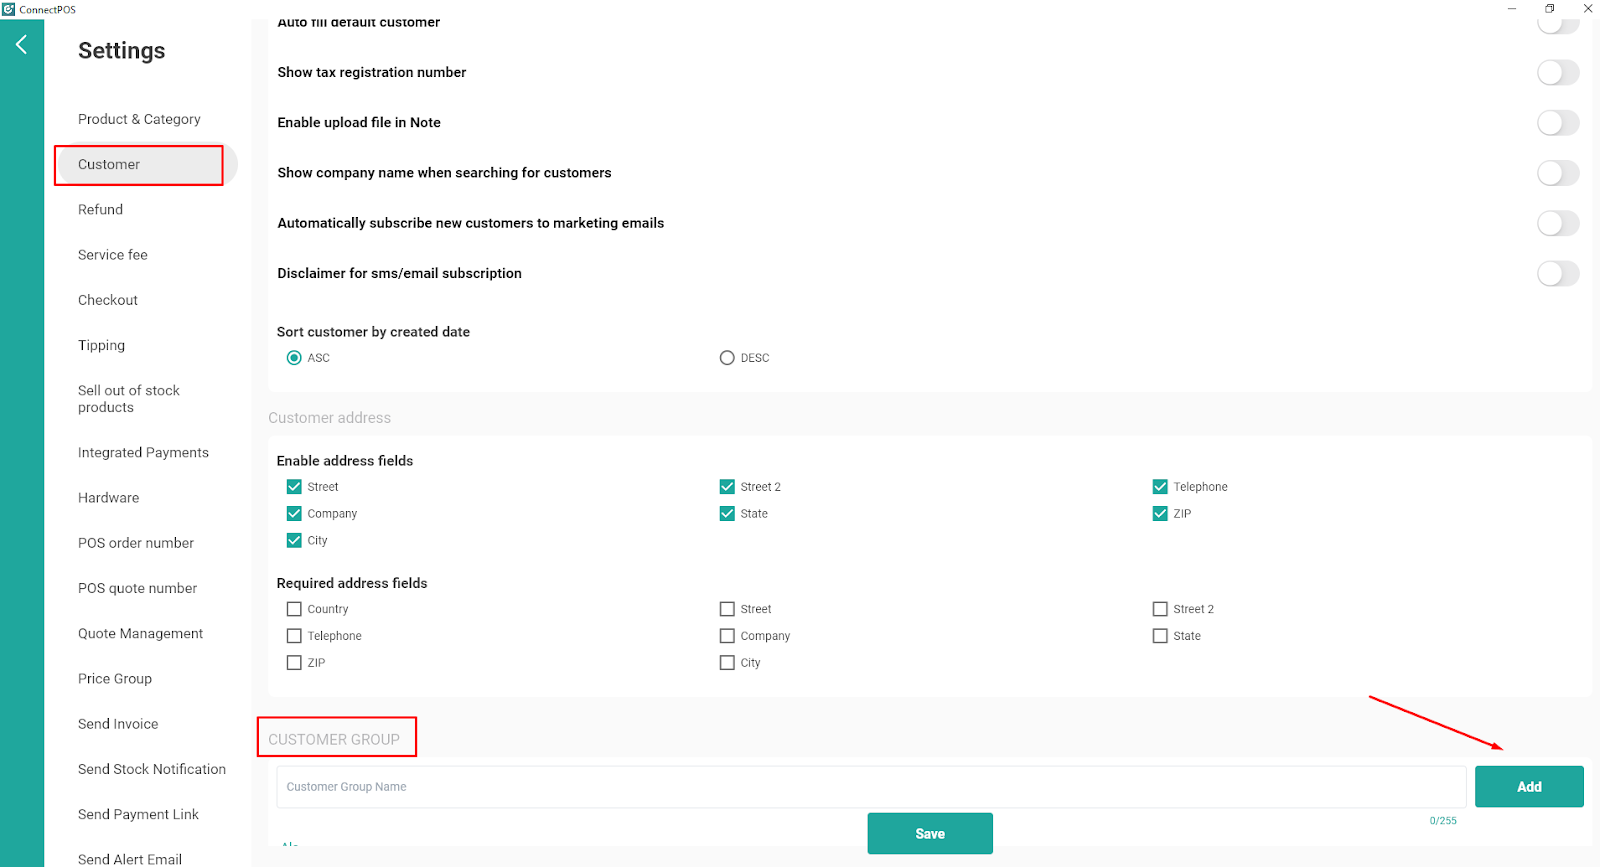Go to Integrated Payments settings
Screen dimensions: 1600x867
pos(143,453)
